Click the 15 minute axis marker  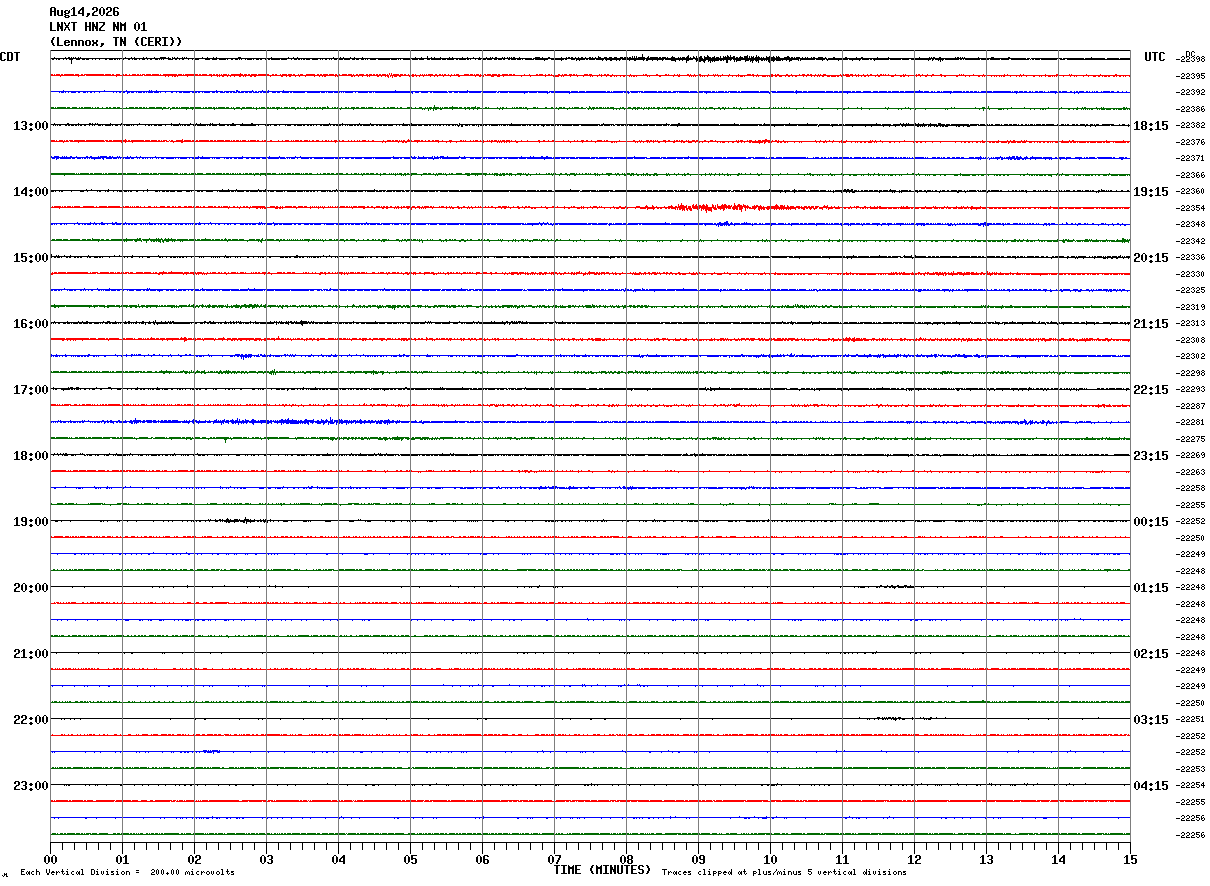point(1130,860)
